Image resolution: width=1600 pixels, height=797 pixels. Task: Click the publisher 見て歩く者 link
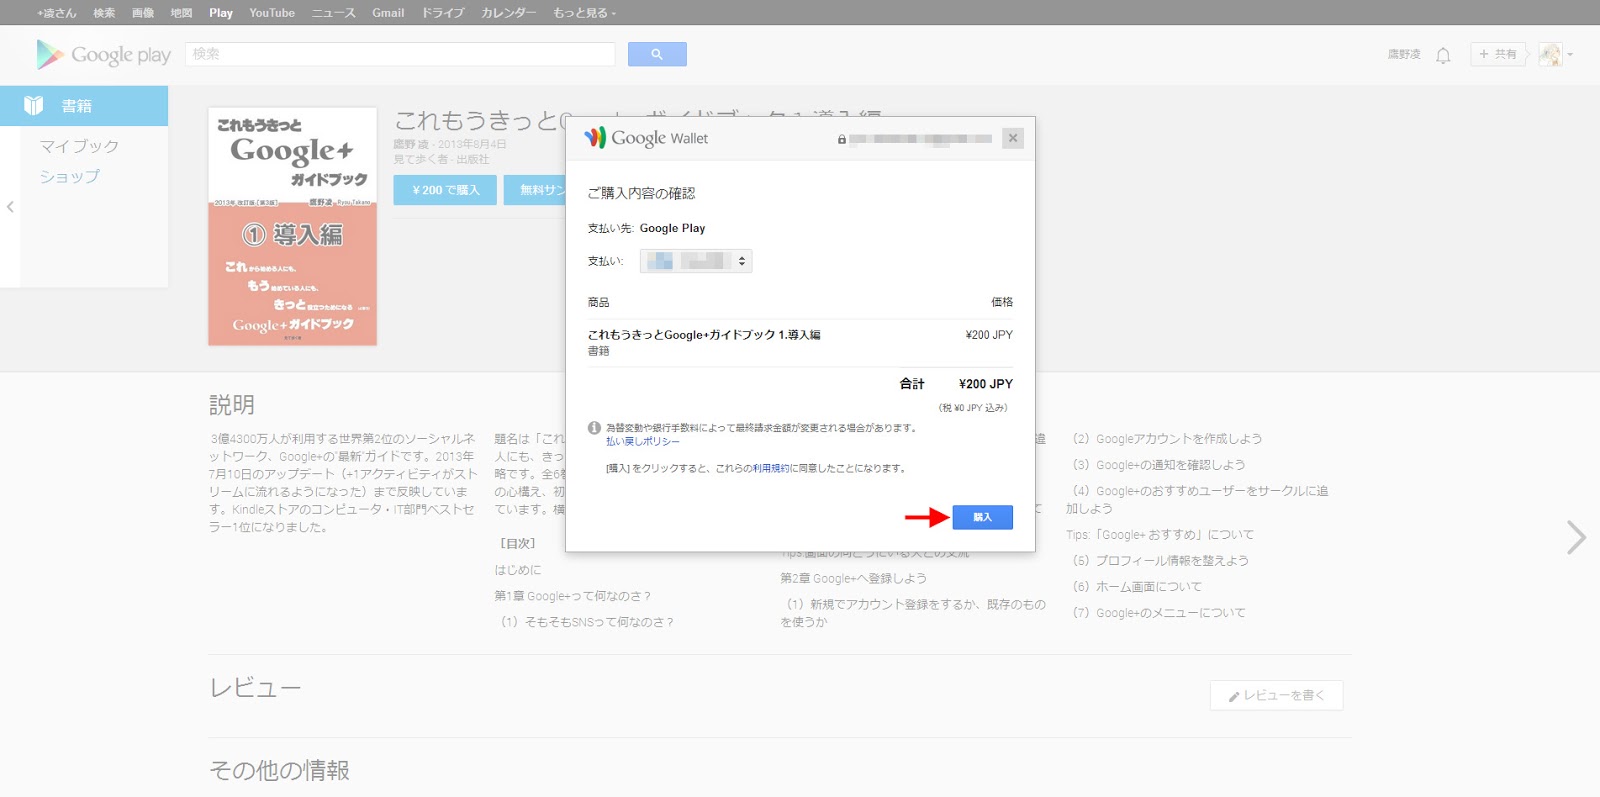pyautogui.click(x=421, y=159)
